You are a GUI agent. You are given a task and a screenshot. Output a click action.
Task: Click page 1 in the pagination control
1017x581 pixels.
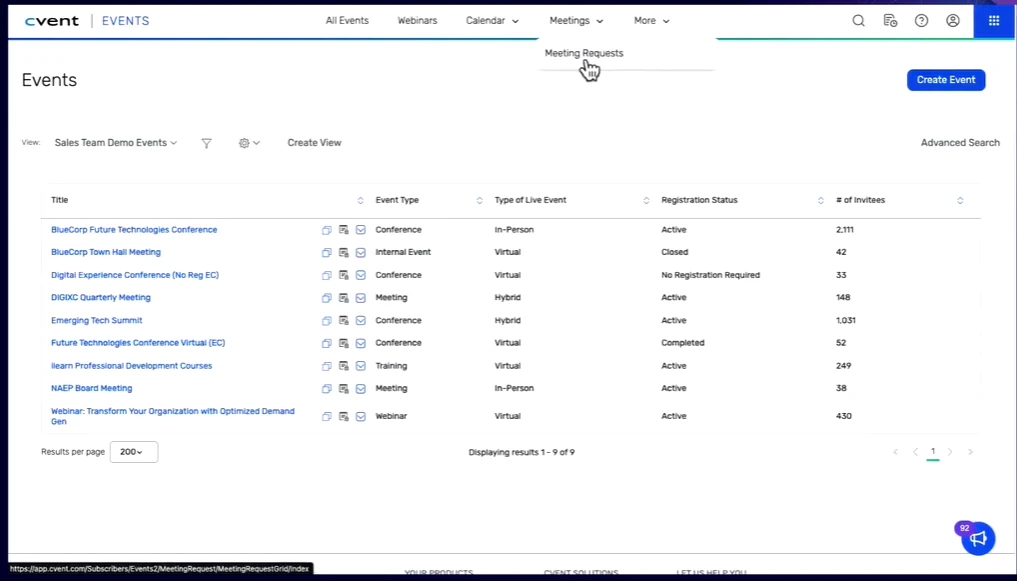point(933,451)
